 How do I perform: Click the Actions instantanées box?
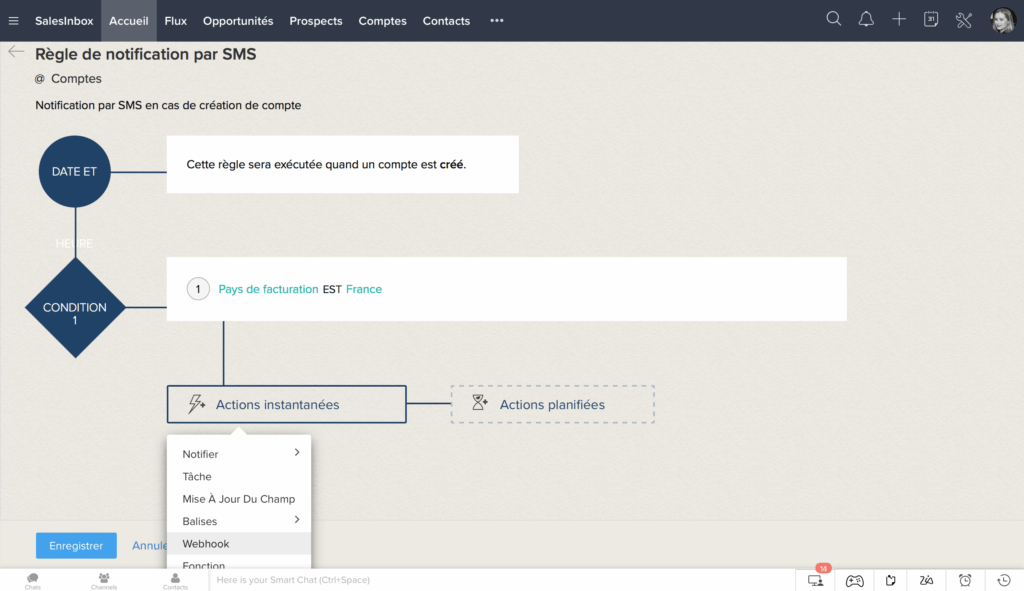[x=287, y=404]
